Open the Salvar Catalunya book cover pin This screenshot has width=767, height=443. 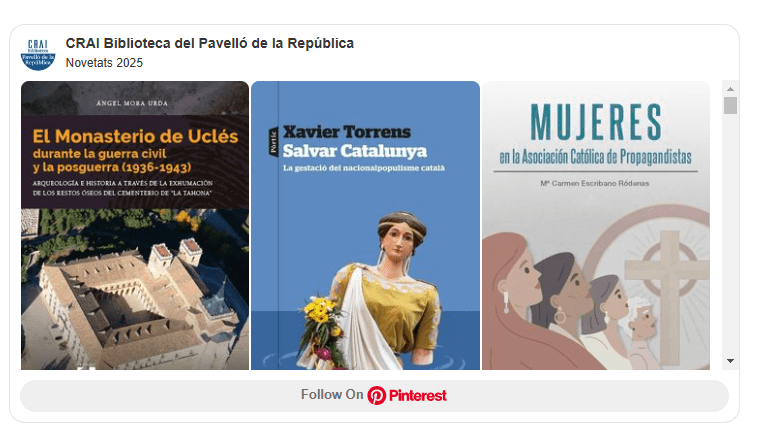click(365, 225)
